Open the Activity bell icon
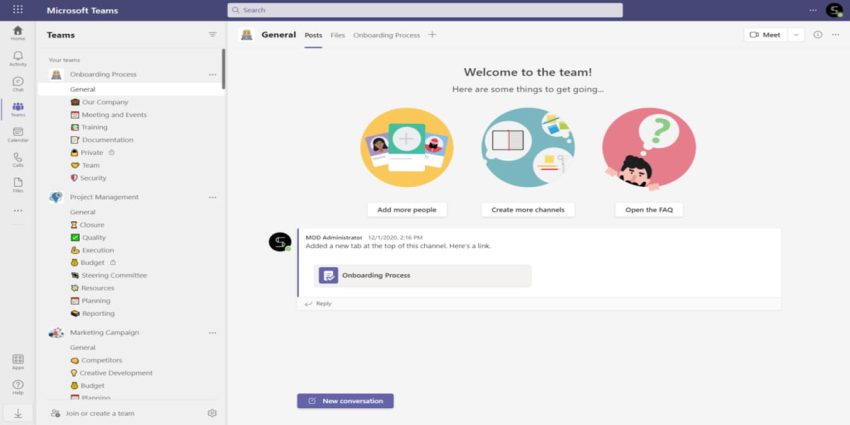 point(18,59)
